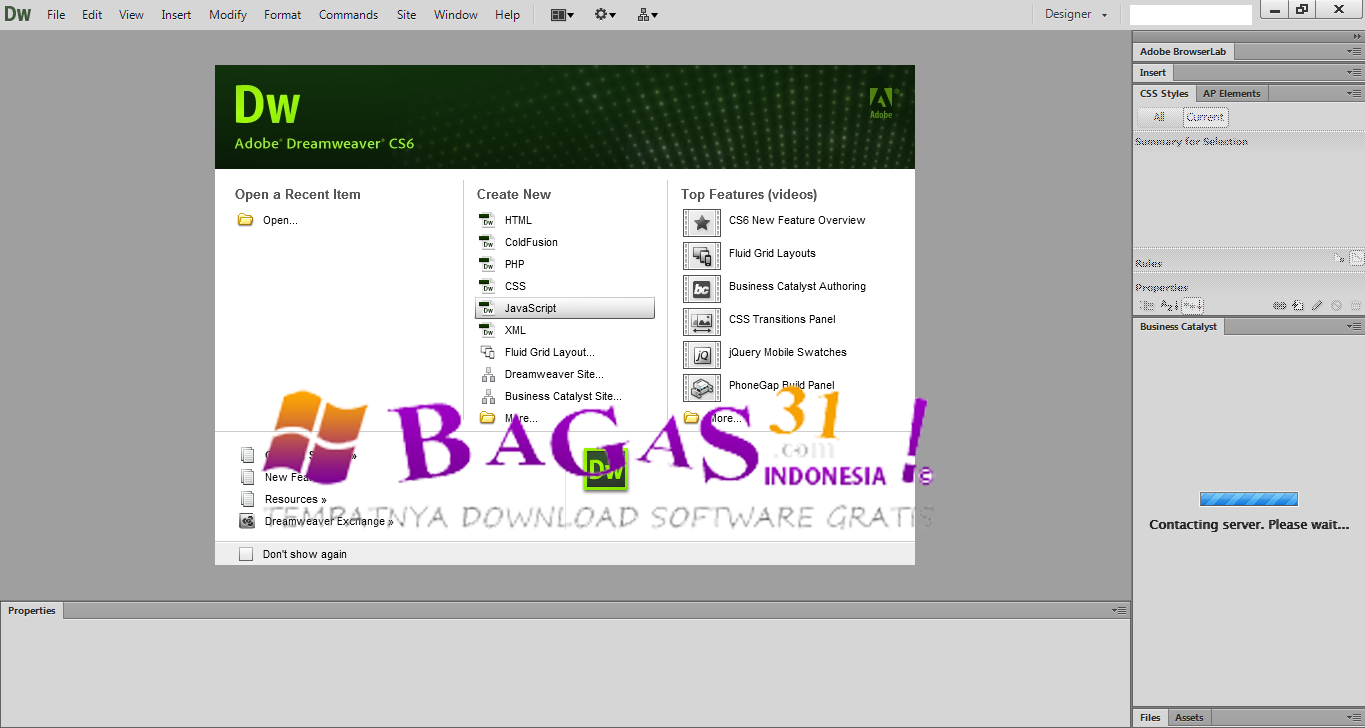
Task: Open the File menu
Action: (x=56, y=15)
